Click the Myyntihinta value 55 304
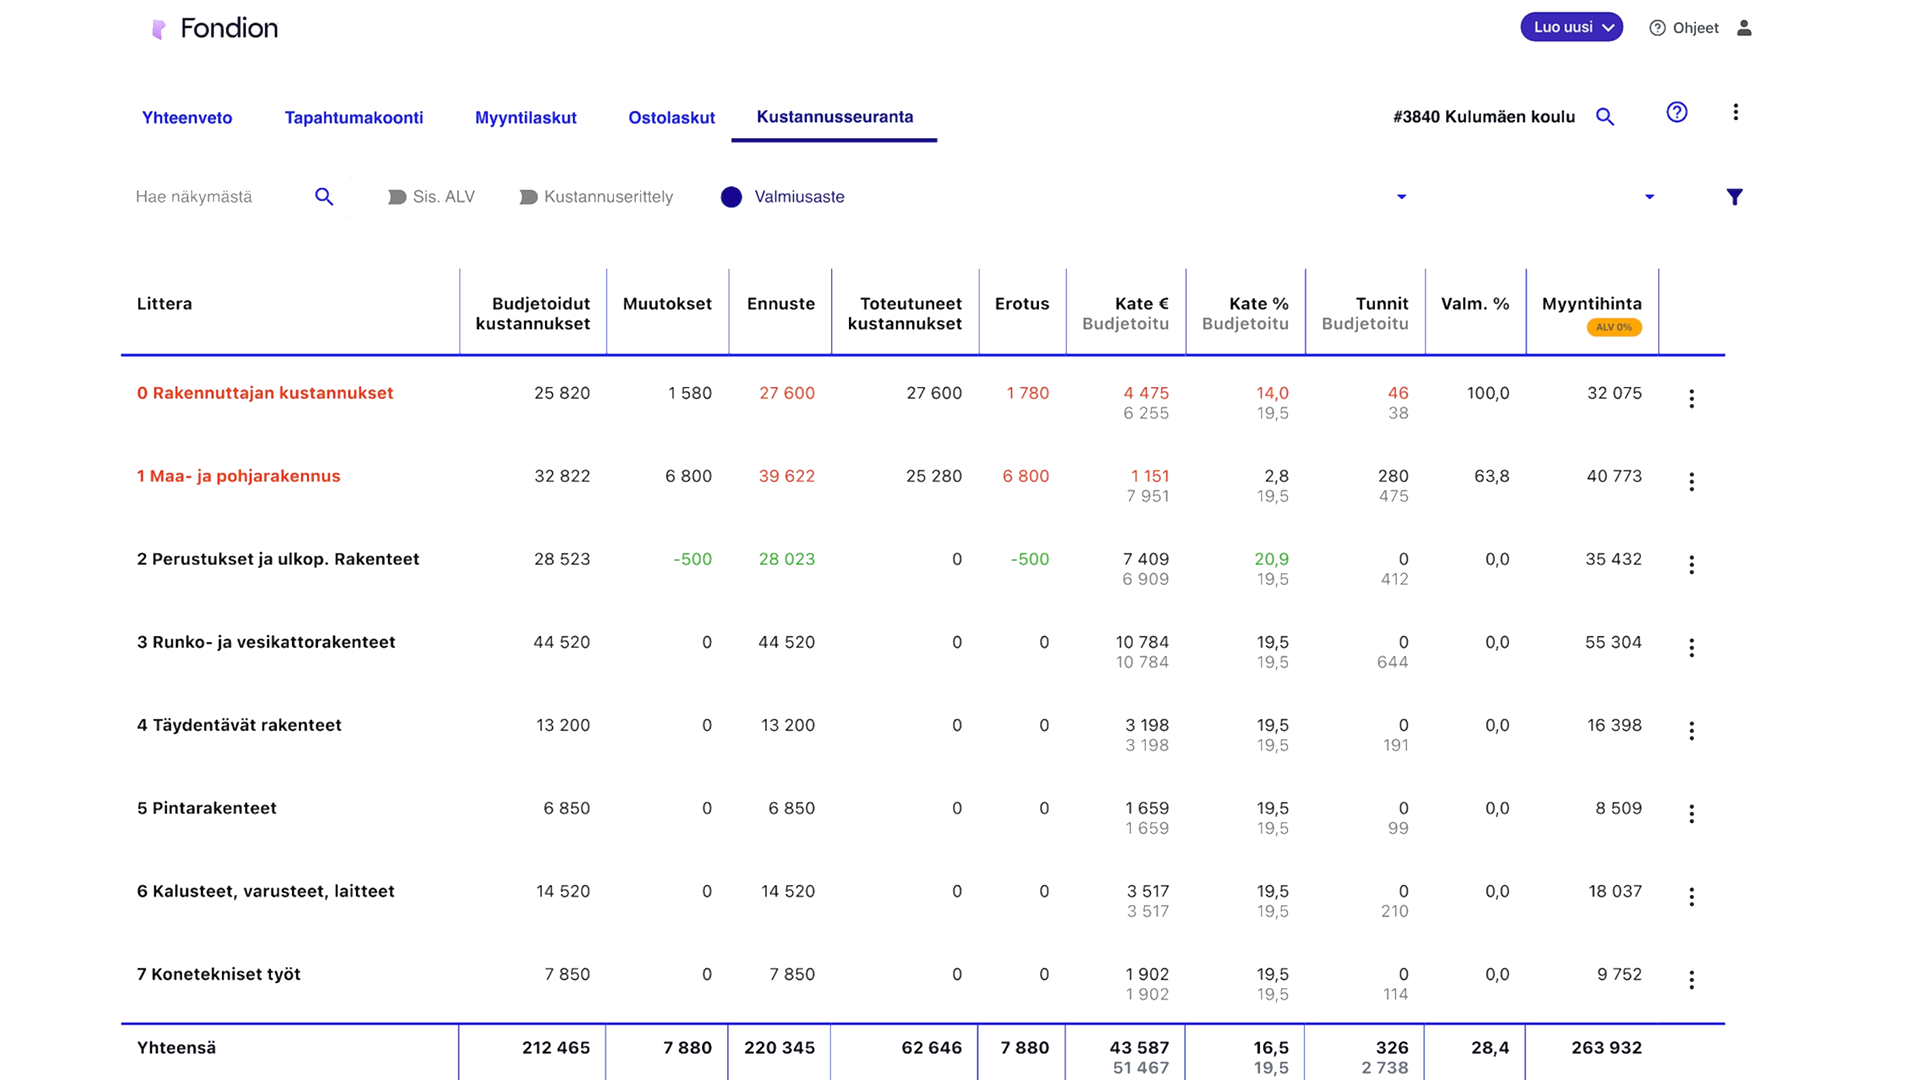Viewport: 1920px width, 1080px height. 1614,642
